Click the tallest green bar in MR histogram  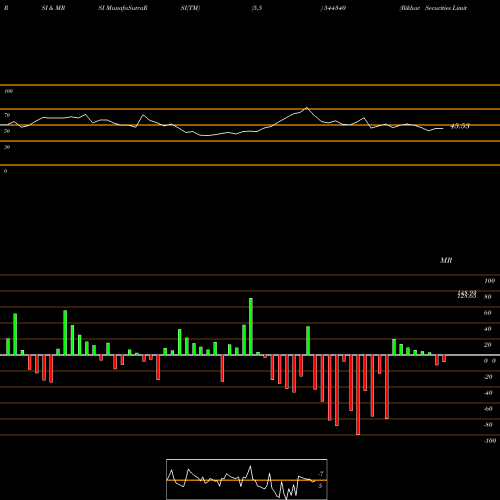tap(251, 327)
